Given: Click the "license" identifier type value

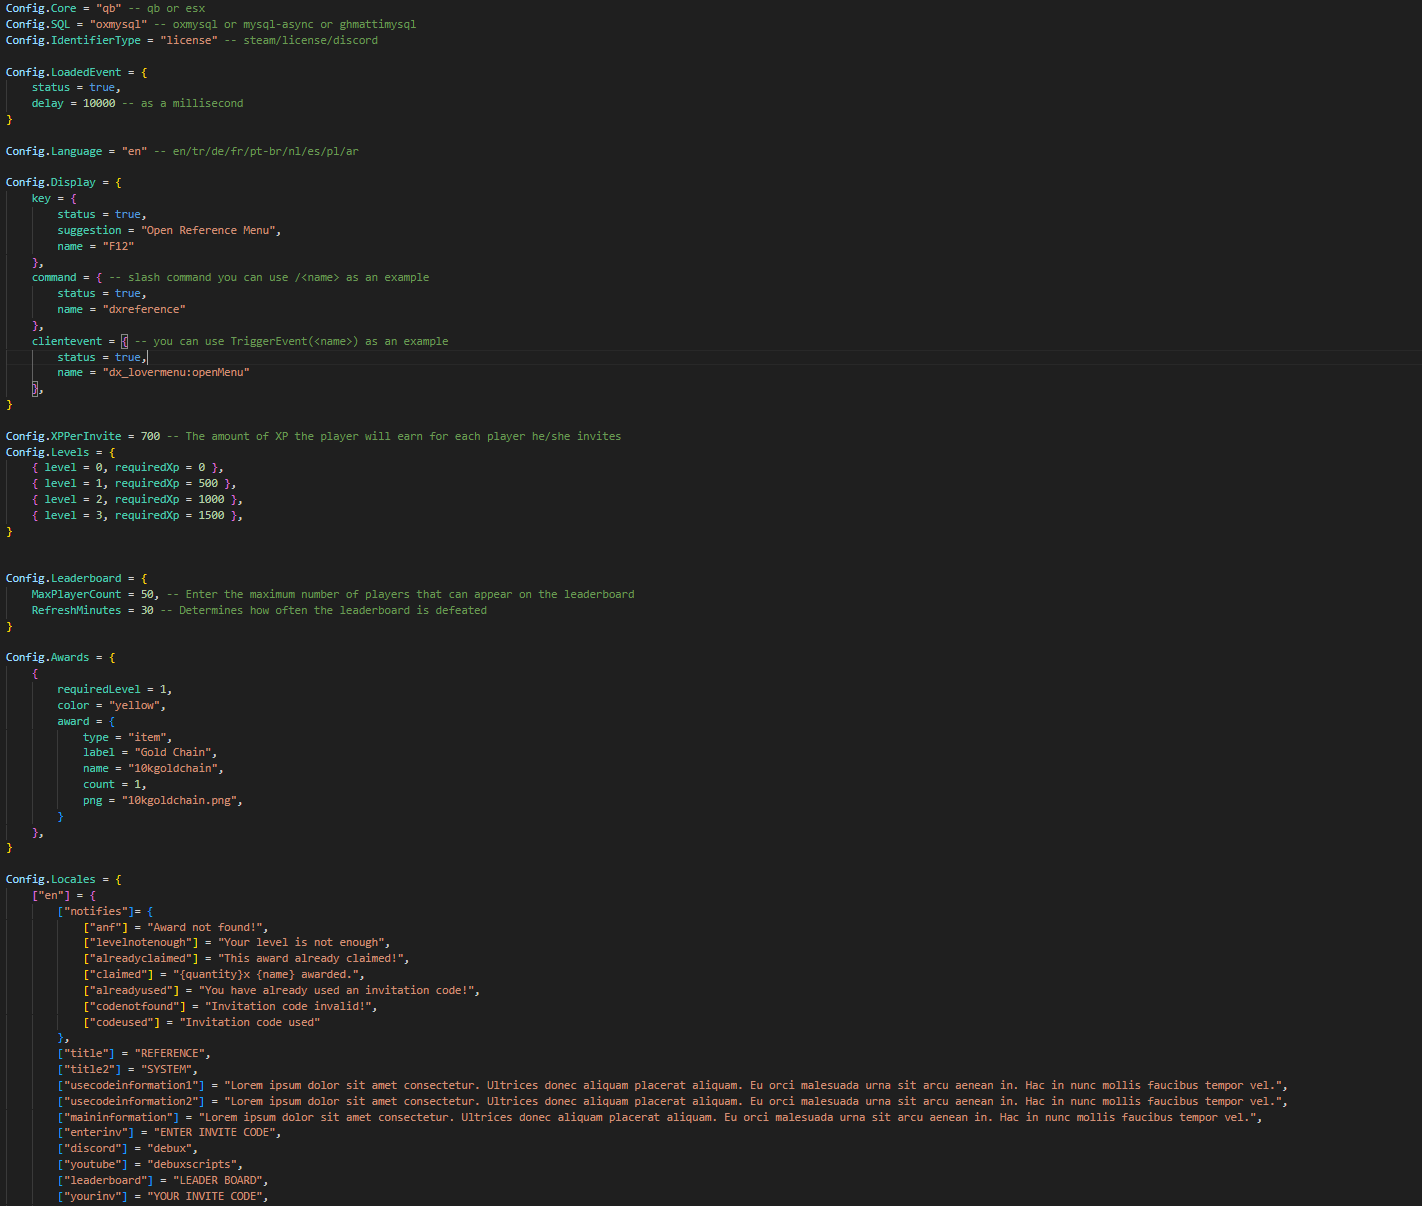Looking at the screenshot, I should tap(189, 40).
